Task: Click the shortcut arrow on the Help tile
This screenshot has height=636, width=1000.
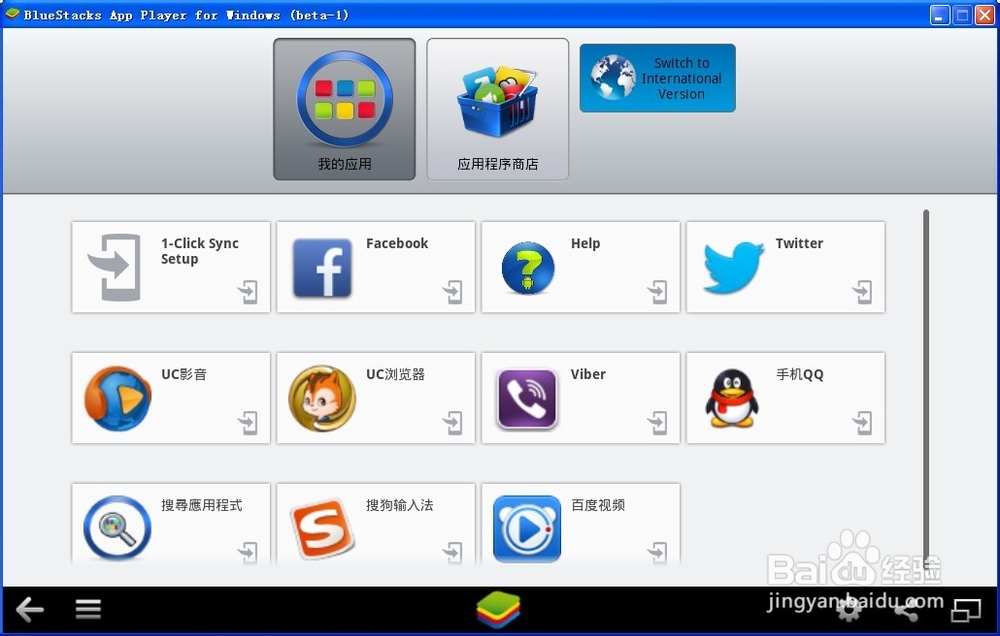Action: click(x=657, y=292)
